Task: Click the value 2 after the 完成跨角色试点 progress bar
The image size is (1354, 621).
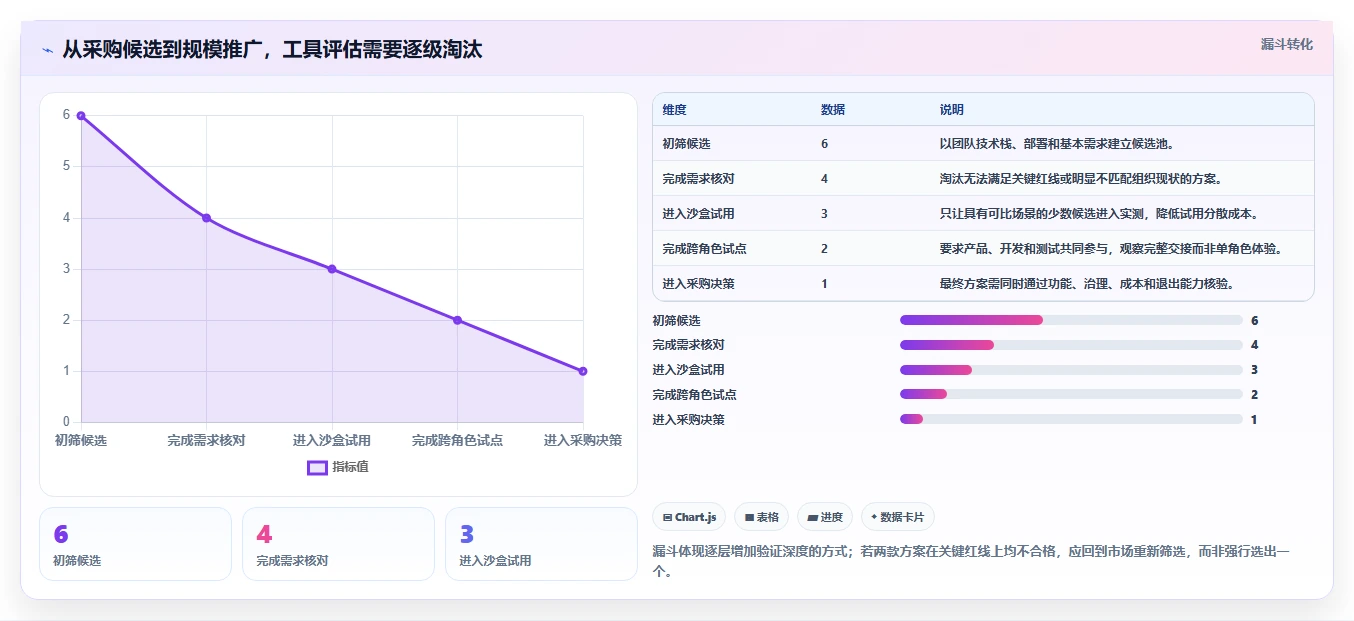Action: click(x=1254, y=394)
